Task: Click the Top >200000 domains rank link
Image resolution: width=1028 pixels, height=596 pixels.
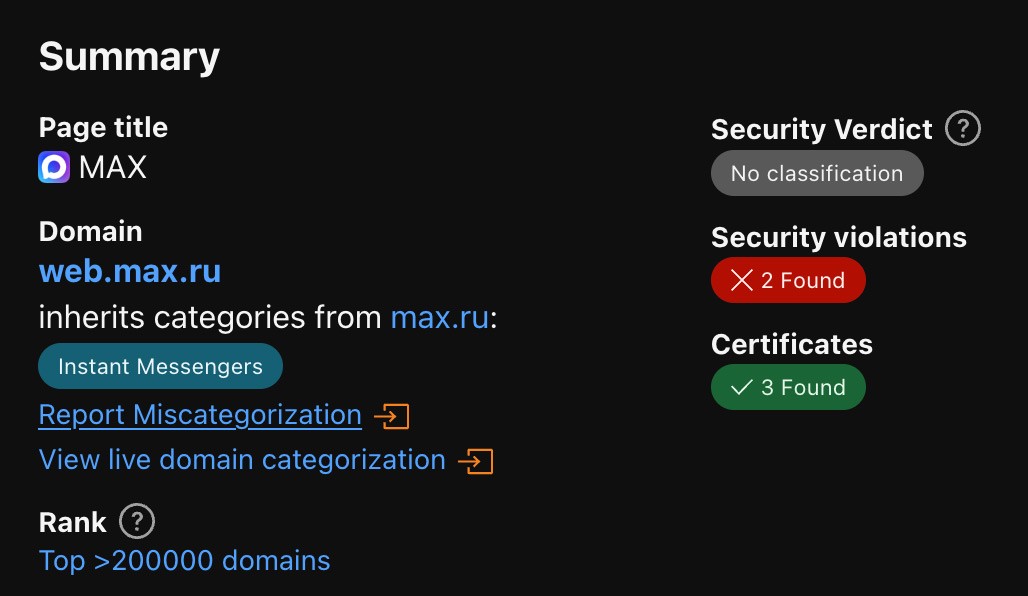Action: pos(184,561)
